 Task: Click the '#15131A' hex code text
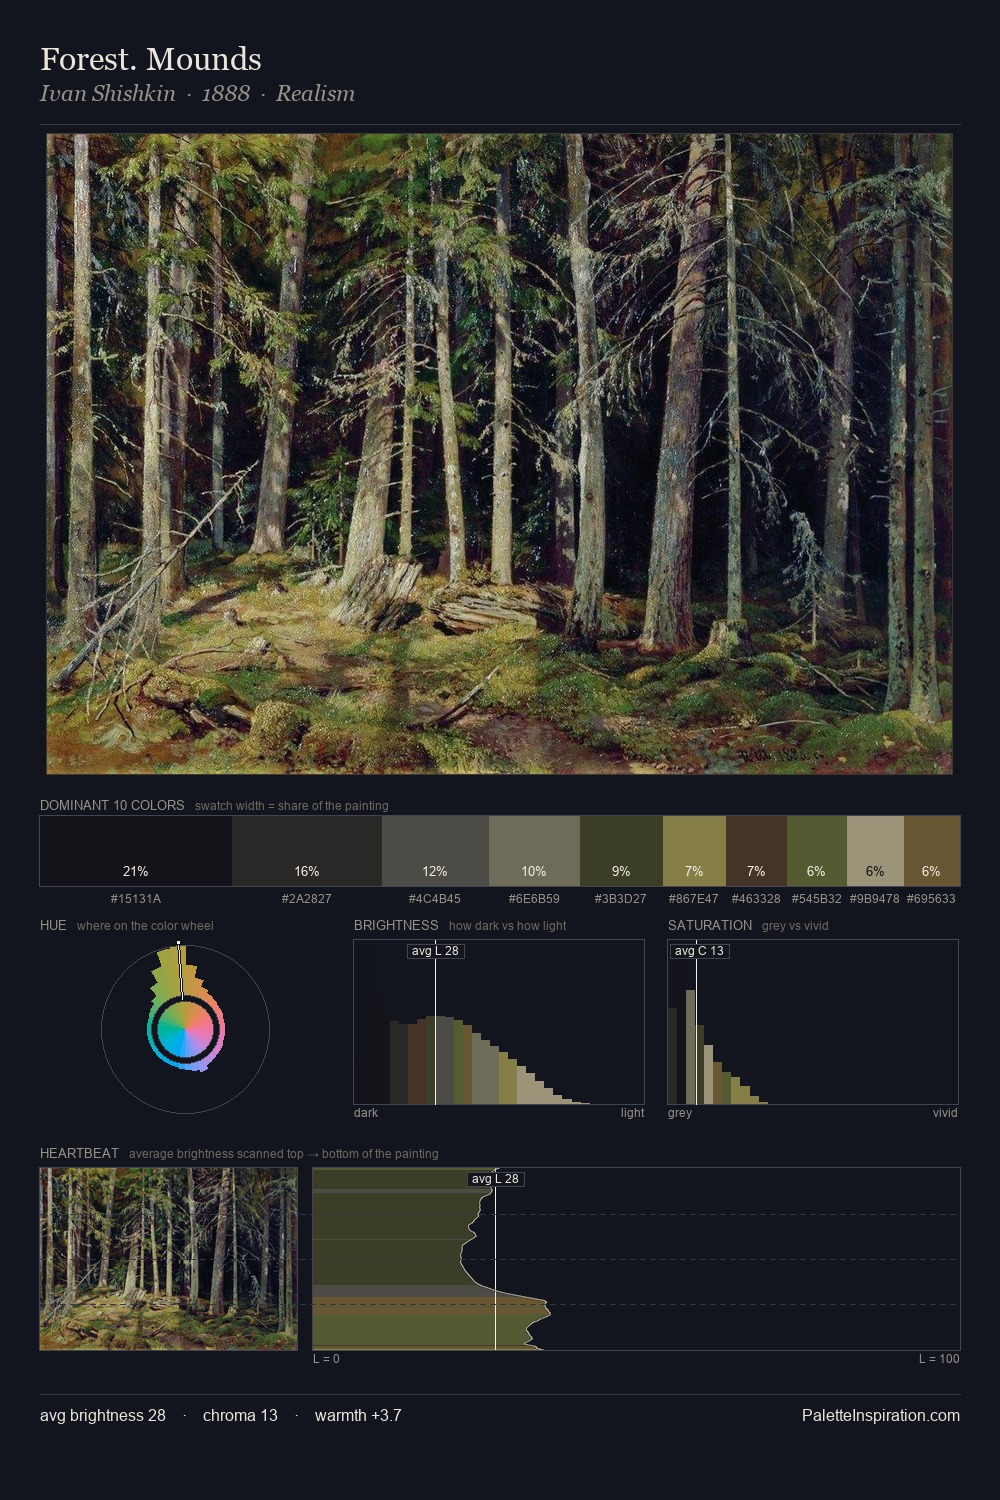click(x=136, y=899)
